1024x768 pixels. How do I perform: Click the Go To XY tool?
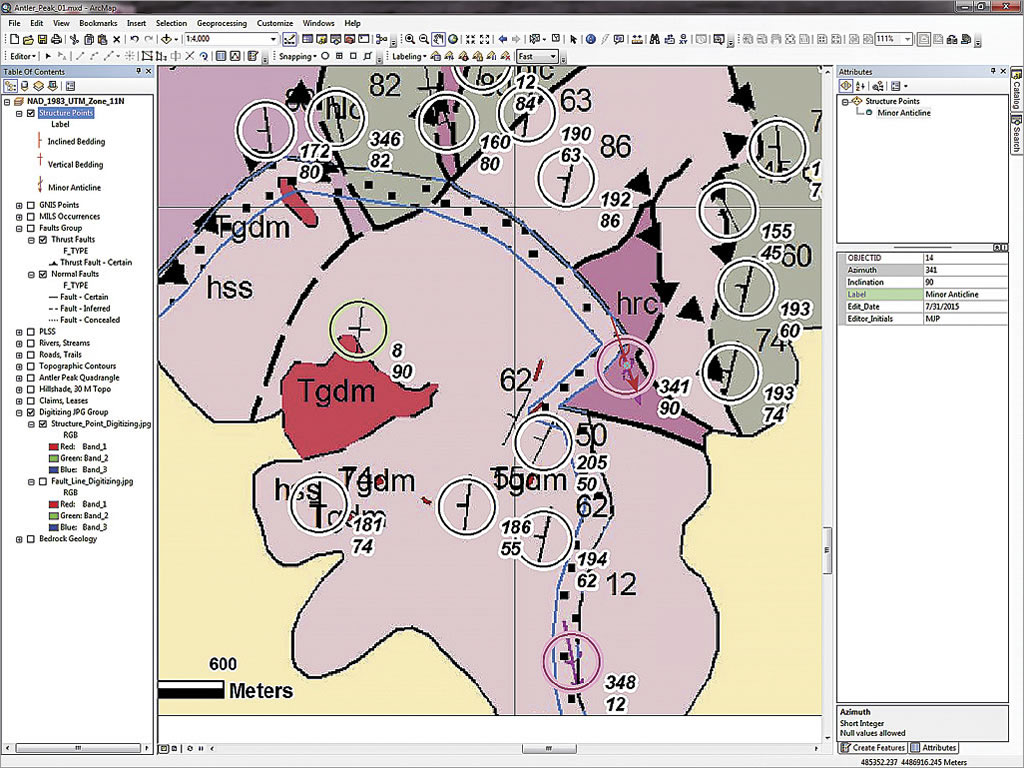point(681,38)
